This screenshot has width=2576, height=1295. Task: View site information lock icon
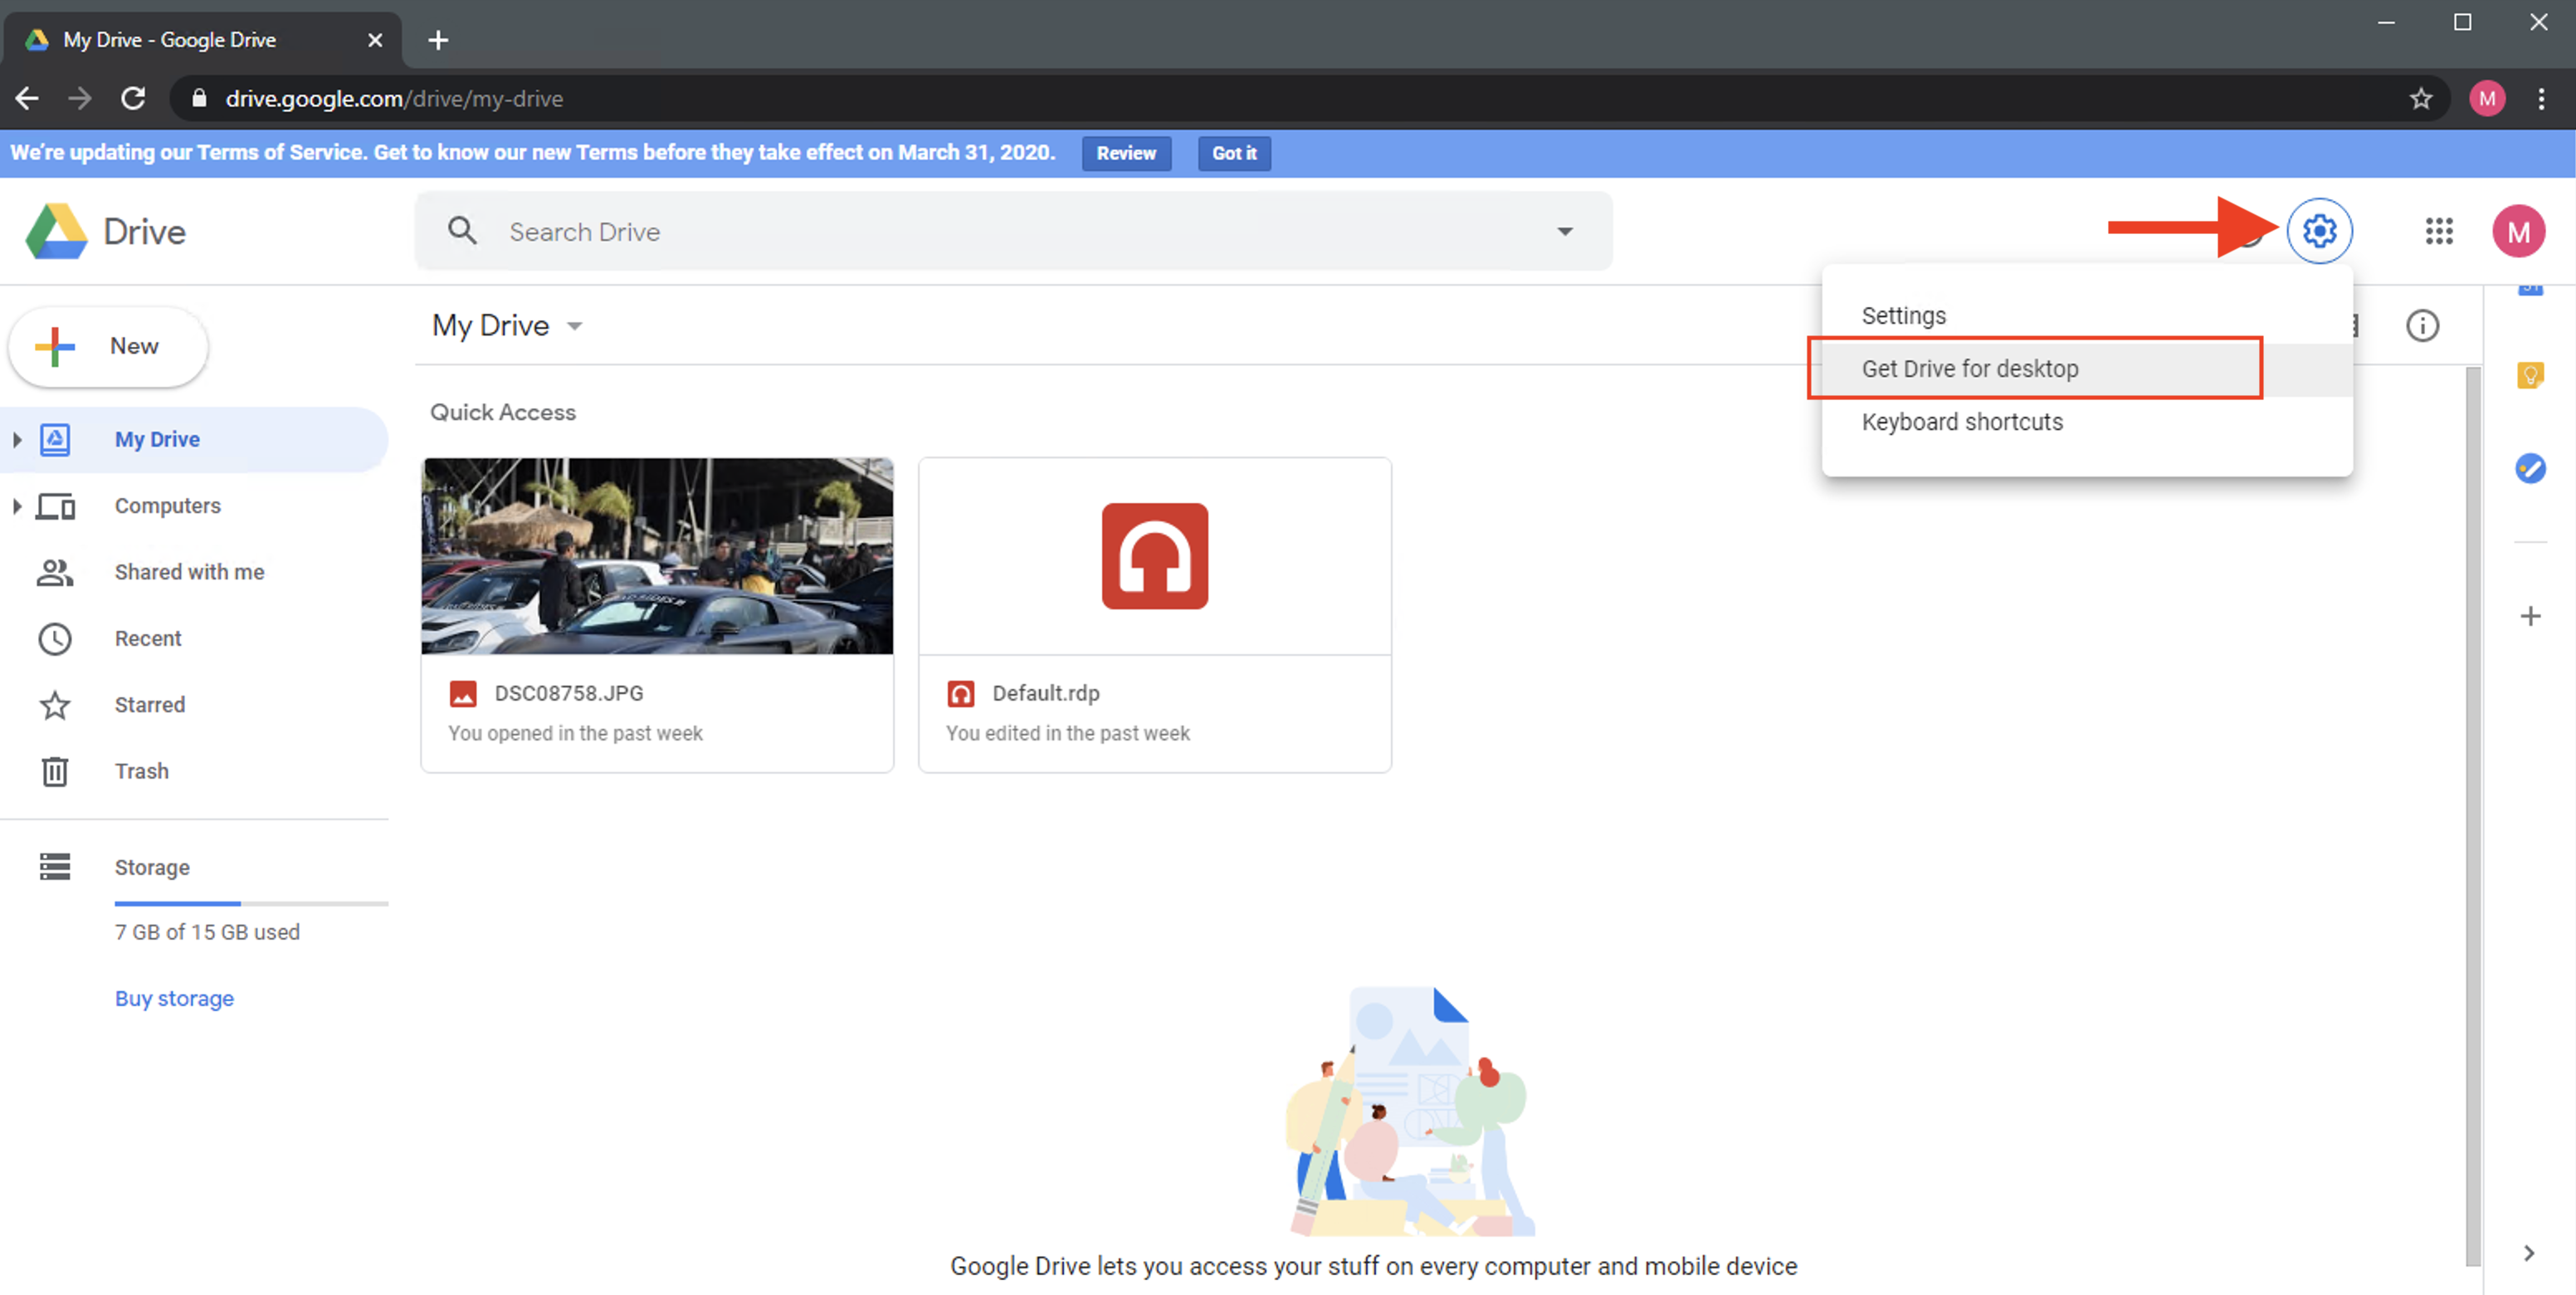(x=199, y=98)
